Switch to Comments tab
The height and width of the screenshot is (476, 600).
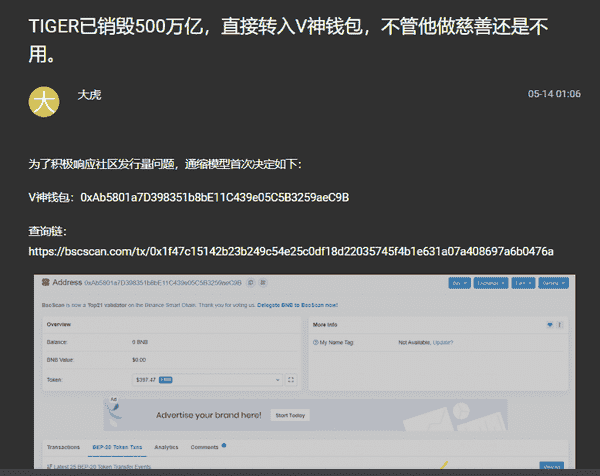tap(204, 447)
